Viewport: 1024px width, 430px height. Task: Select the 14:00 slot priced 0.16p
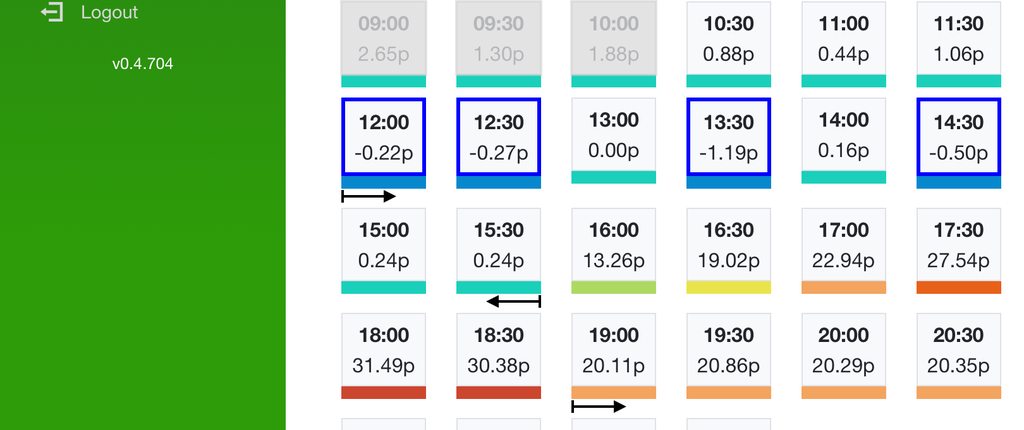point(843,135)
